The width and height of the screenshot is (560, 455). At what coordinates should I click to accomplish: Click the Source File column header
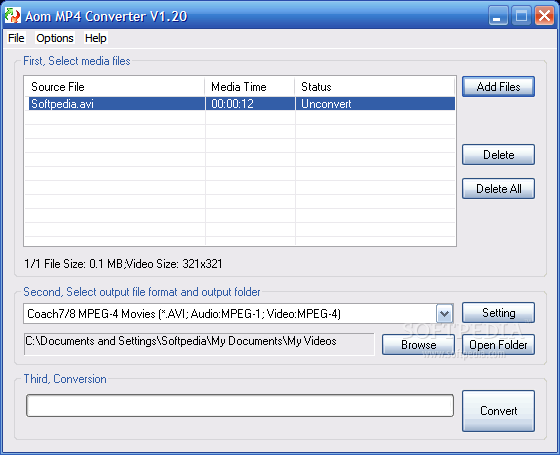tap(115, 87)
